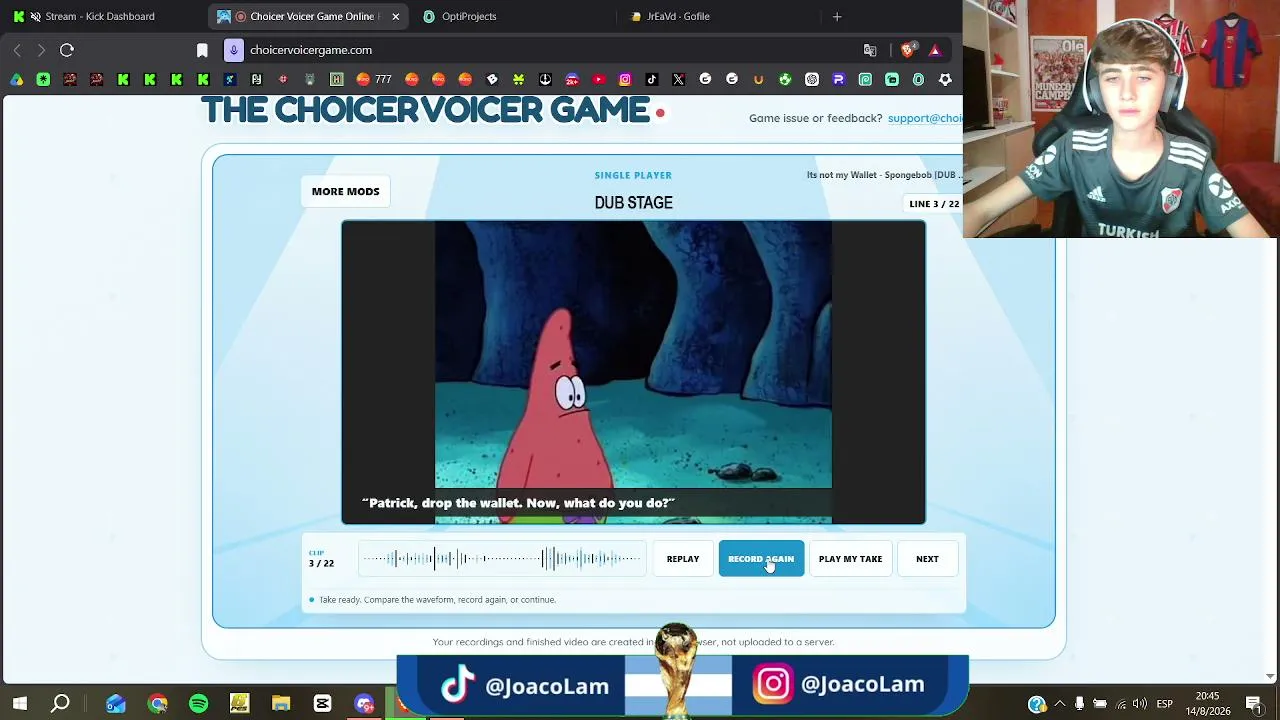
Task: Open Spotify from the taskbar
Action: click(x=198, y=704)
